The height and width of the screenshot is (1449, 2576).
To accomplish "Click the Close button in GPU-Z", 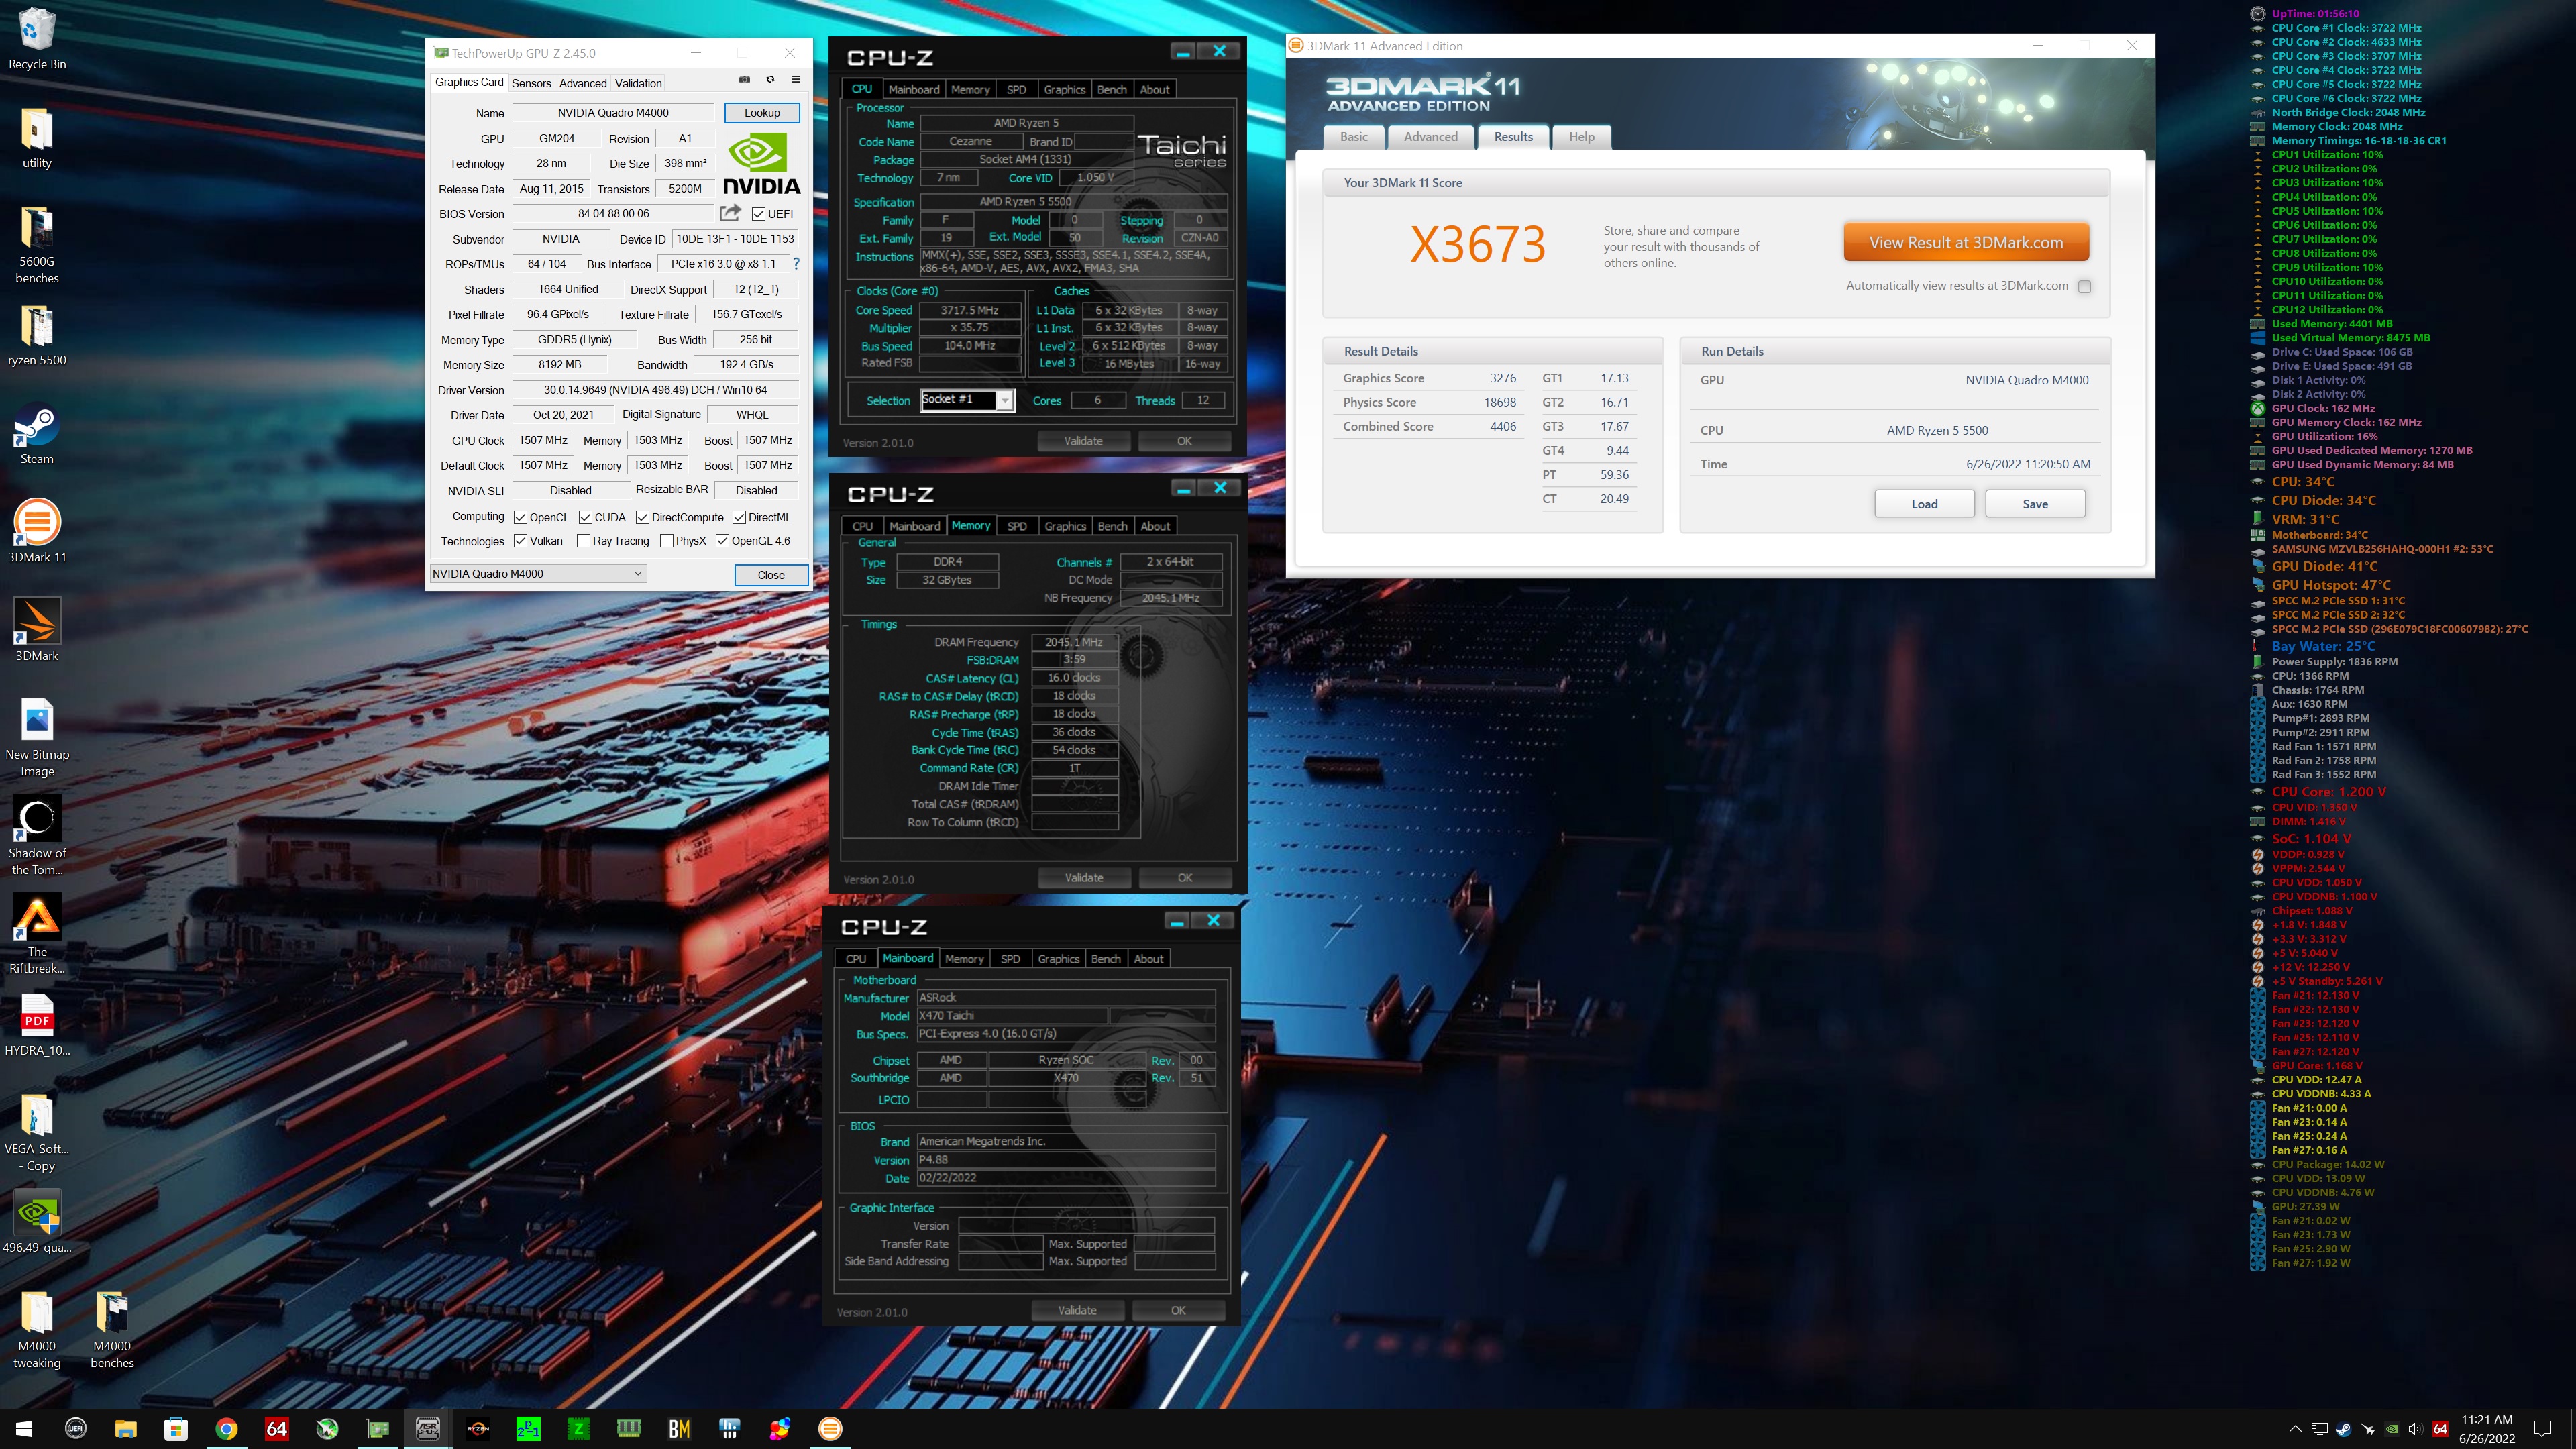I will (771, 574).
